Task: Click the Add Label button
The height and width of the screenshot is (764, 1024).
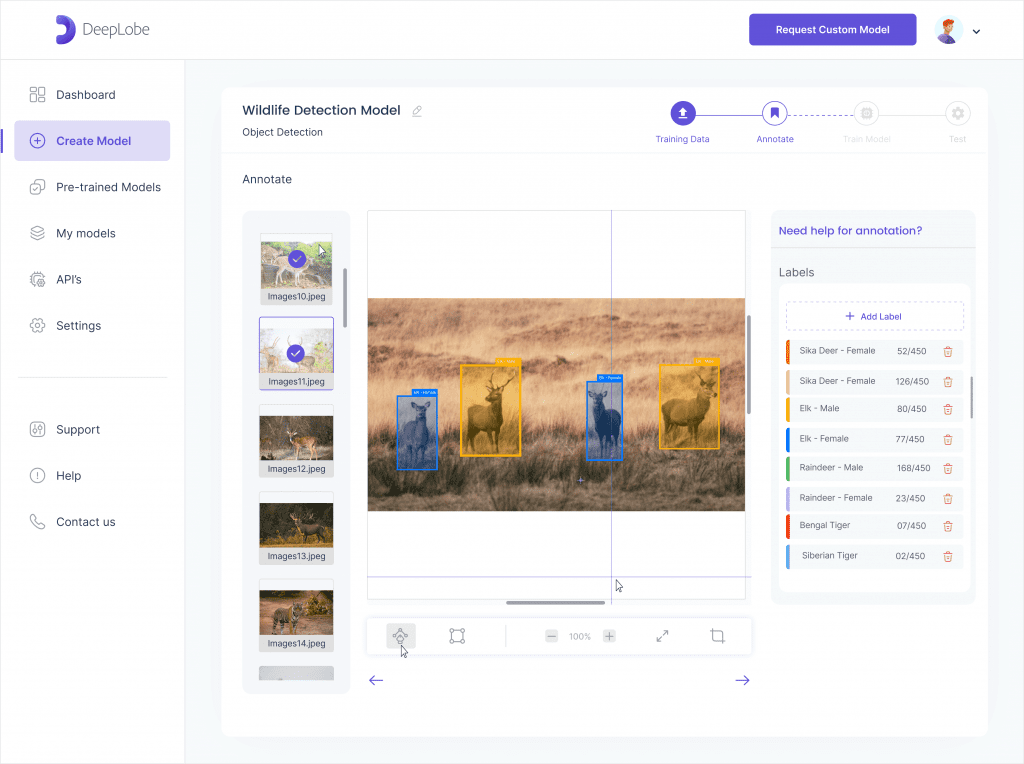Action: point(874,317)
